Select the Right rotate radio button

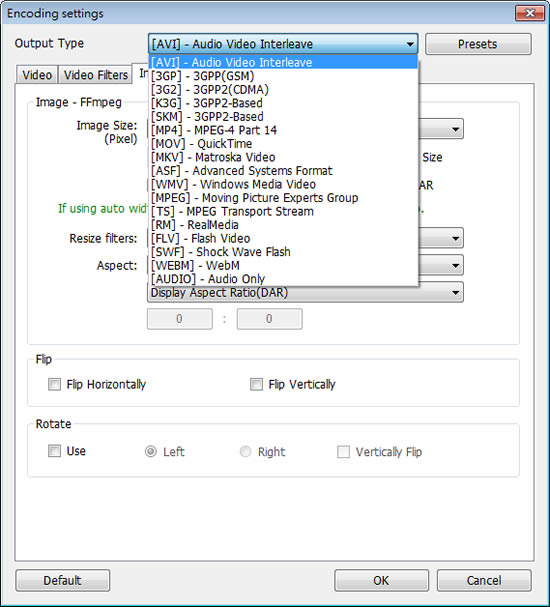click(x=245, y=451)
